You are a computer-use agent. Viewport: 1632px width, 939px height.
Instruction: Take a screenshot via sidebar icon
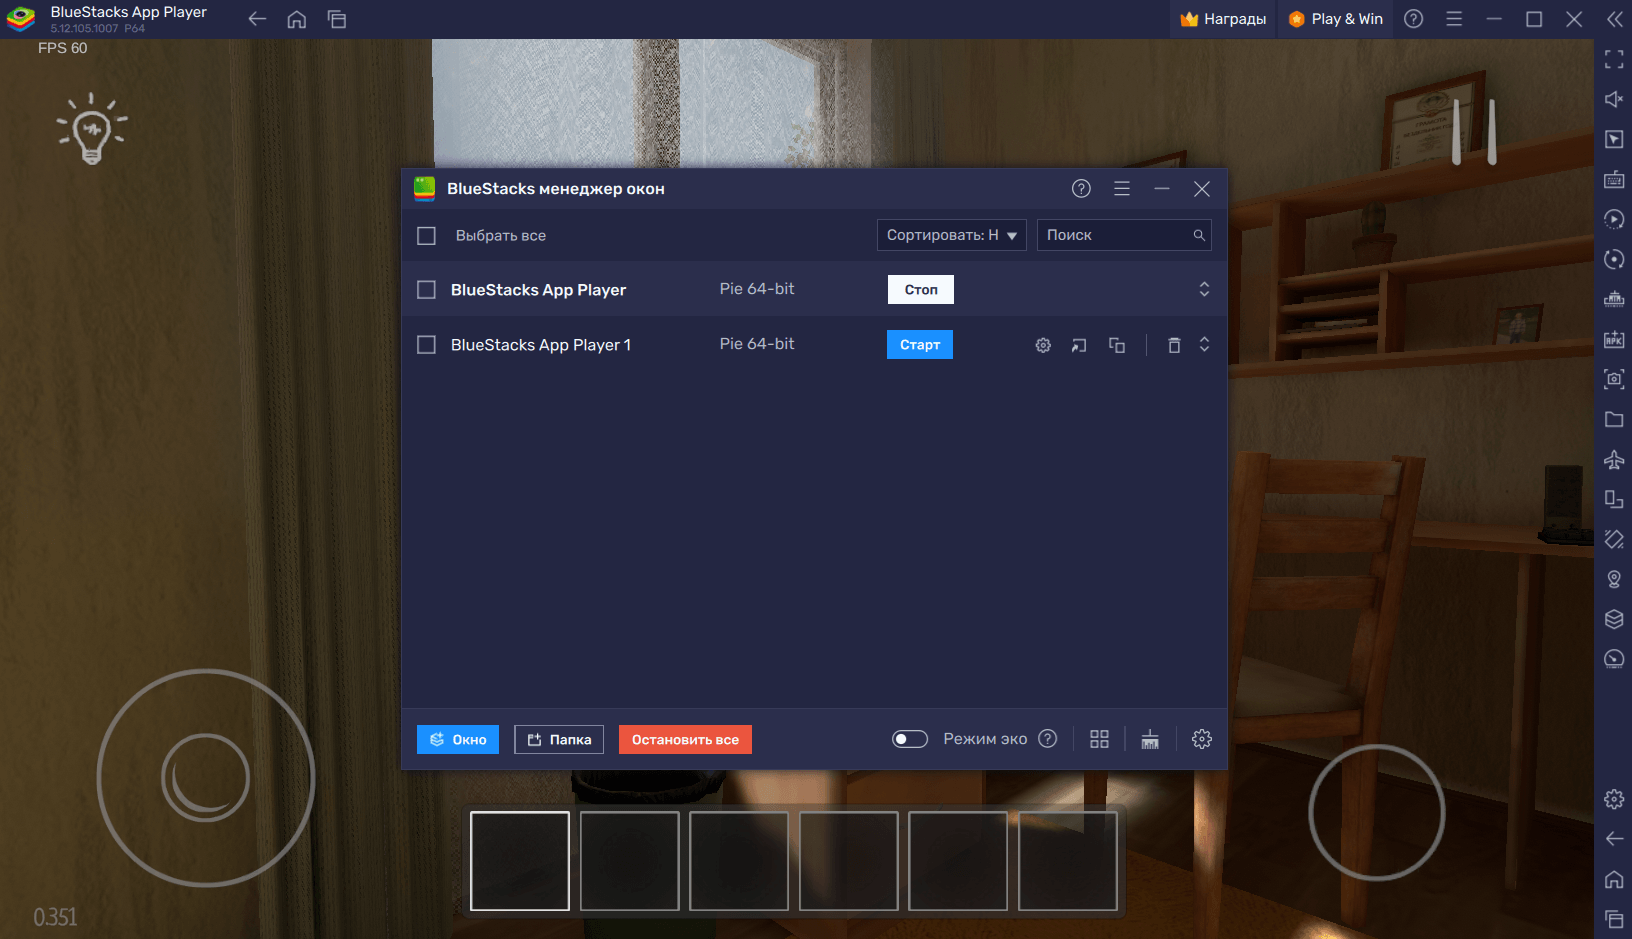[x=1614, y=379]
